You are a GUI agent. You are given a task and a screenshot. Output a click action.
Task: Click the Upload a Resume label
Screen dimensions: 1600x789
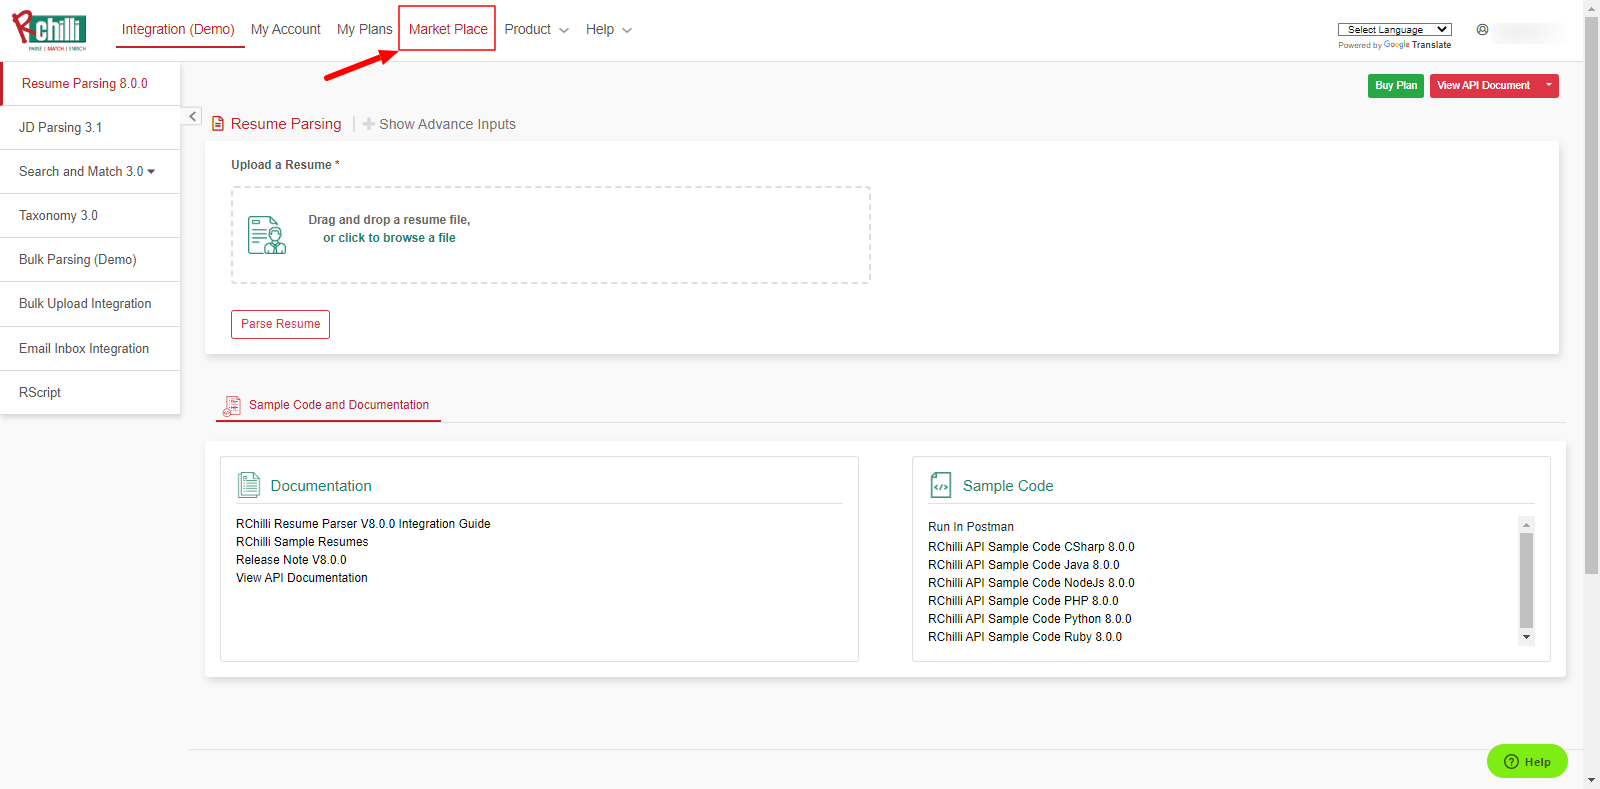tap(285, 165)
